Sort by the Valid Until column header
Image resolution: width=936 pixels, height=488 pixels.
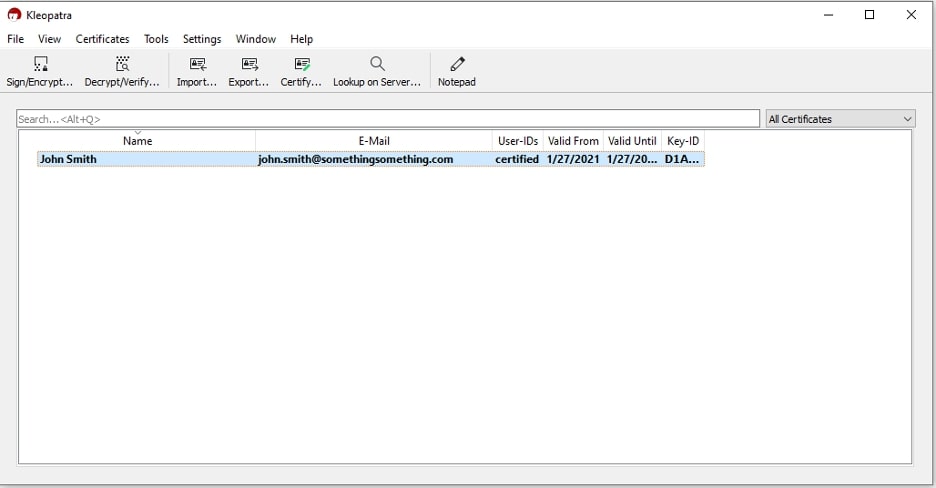(632, 141)
